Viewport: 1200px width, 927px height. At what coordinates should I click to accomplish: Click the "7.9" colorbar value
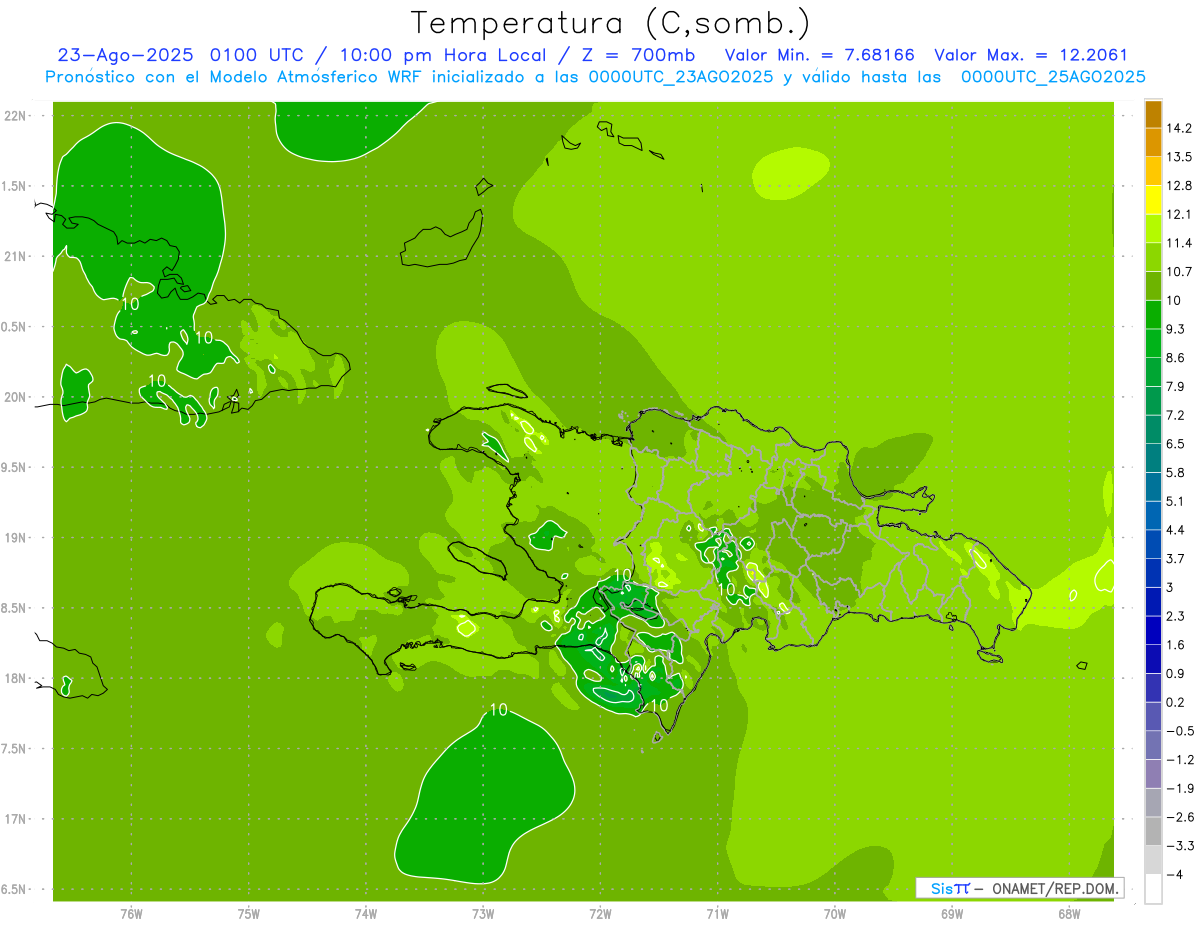click(x=1175, y=386)
